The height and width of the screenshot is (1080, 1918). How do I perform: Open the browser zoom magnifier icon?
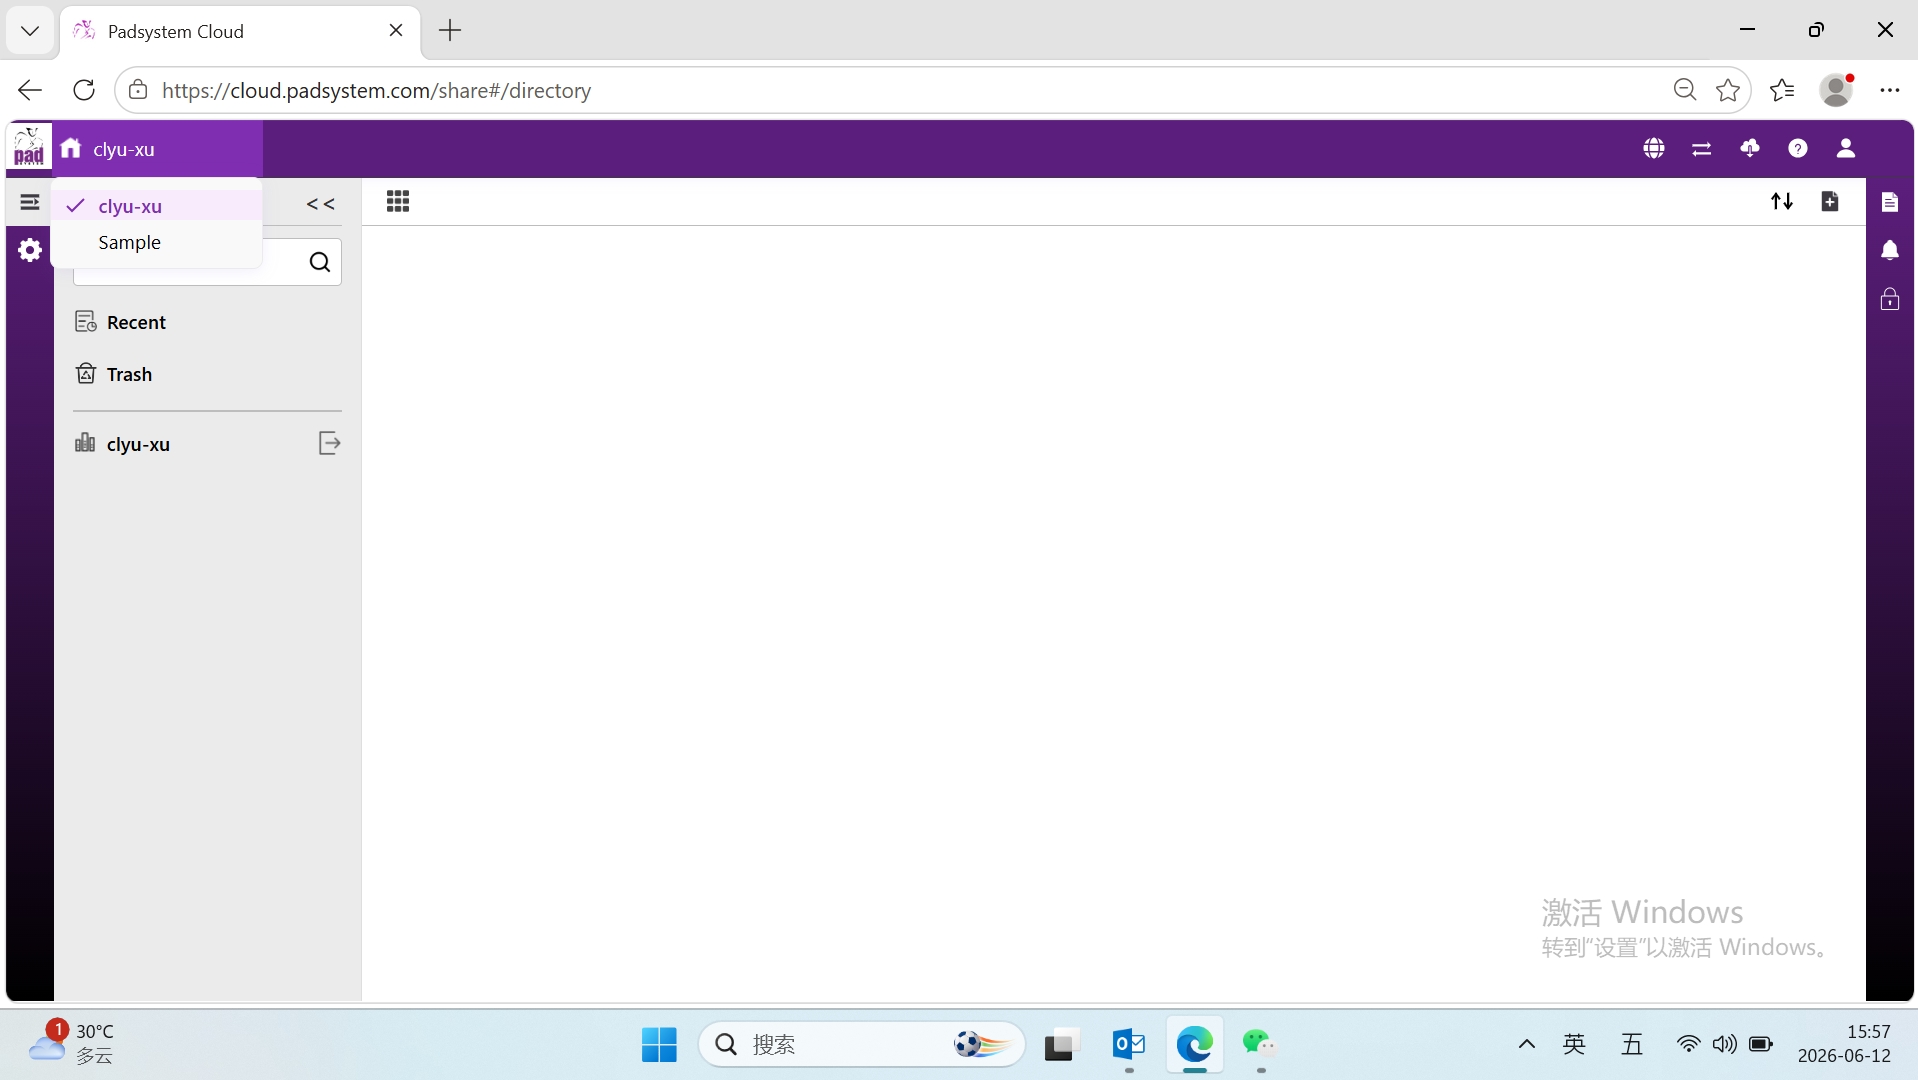click(1685, 90)
